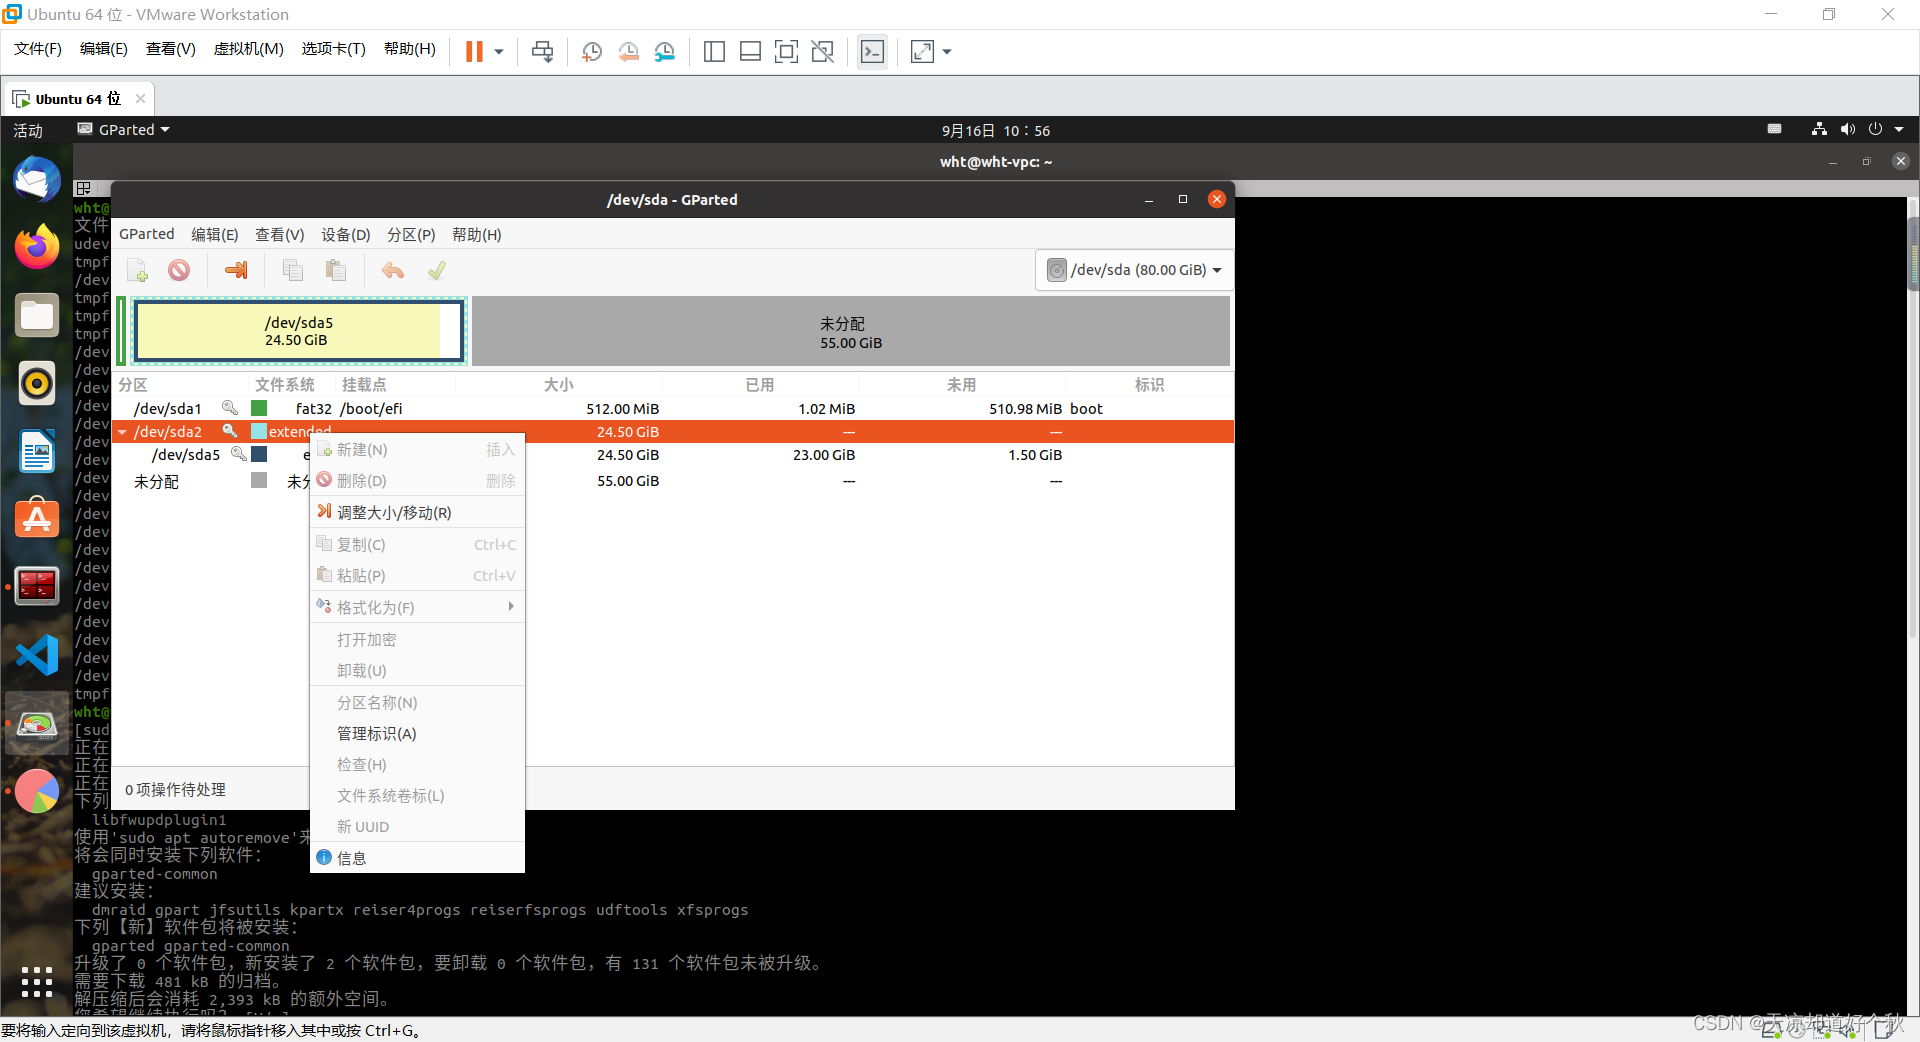Open Files manager in the dock
Screen dimensions: 1920x1042
click(37, 315)
